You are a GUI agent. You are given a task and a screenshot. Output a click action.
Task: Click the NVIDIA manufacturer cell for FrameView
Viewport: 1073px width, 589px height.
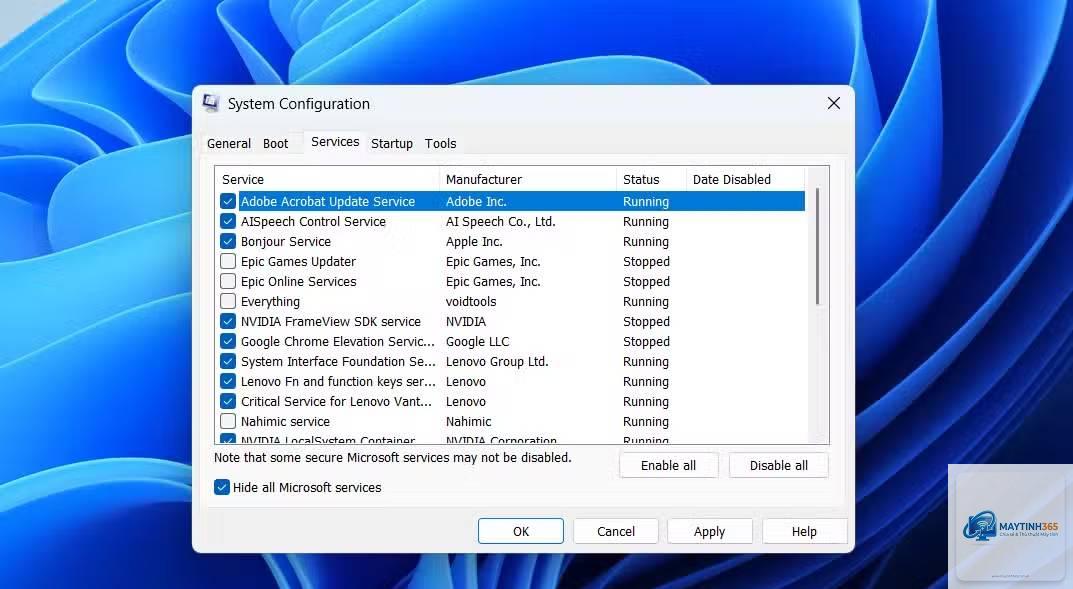click(x=465, y=321)
